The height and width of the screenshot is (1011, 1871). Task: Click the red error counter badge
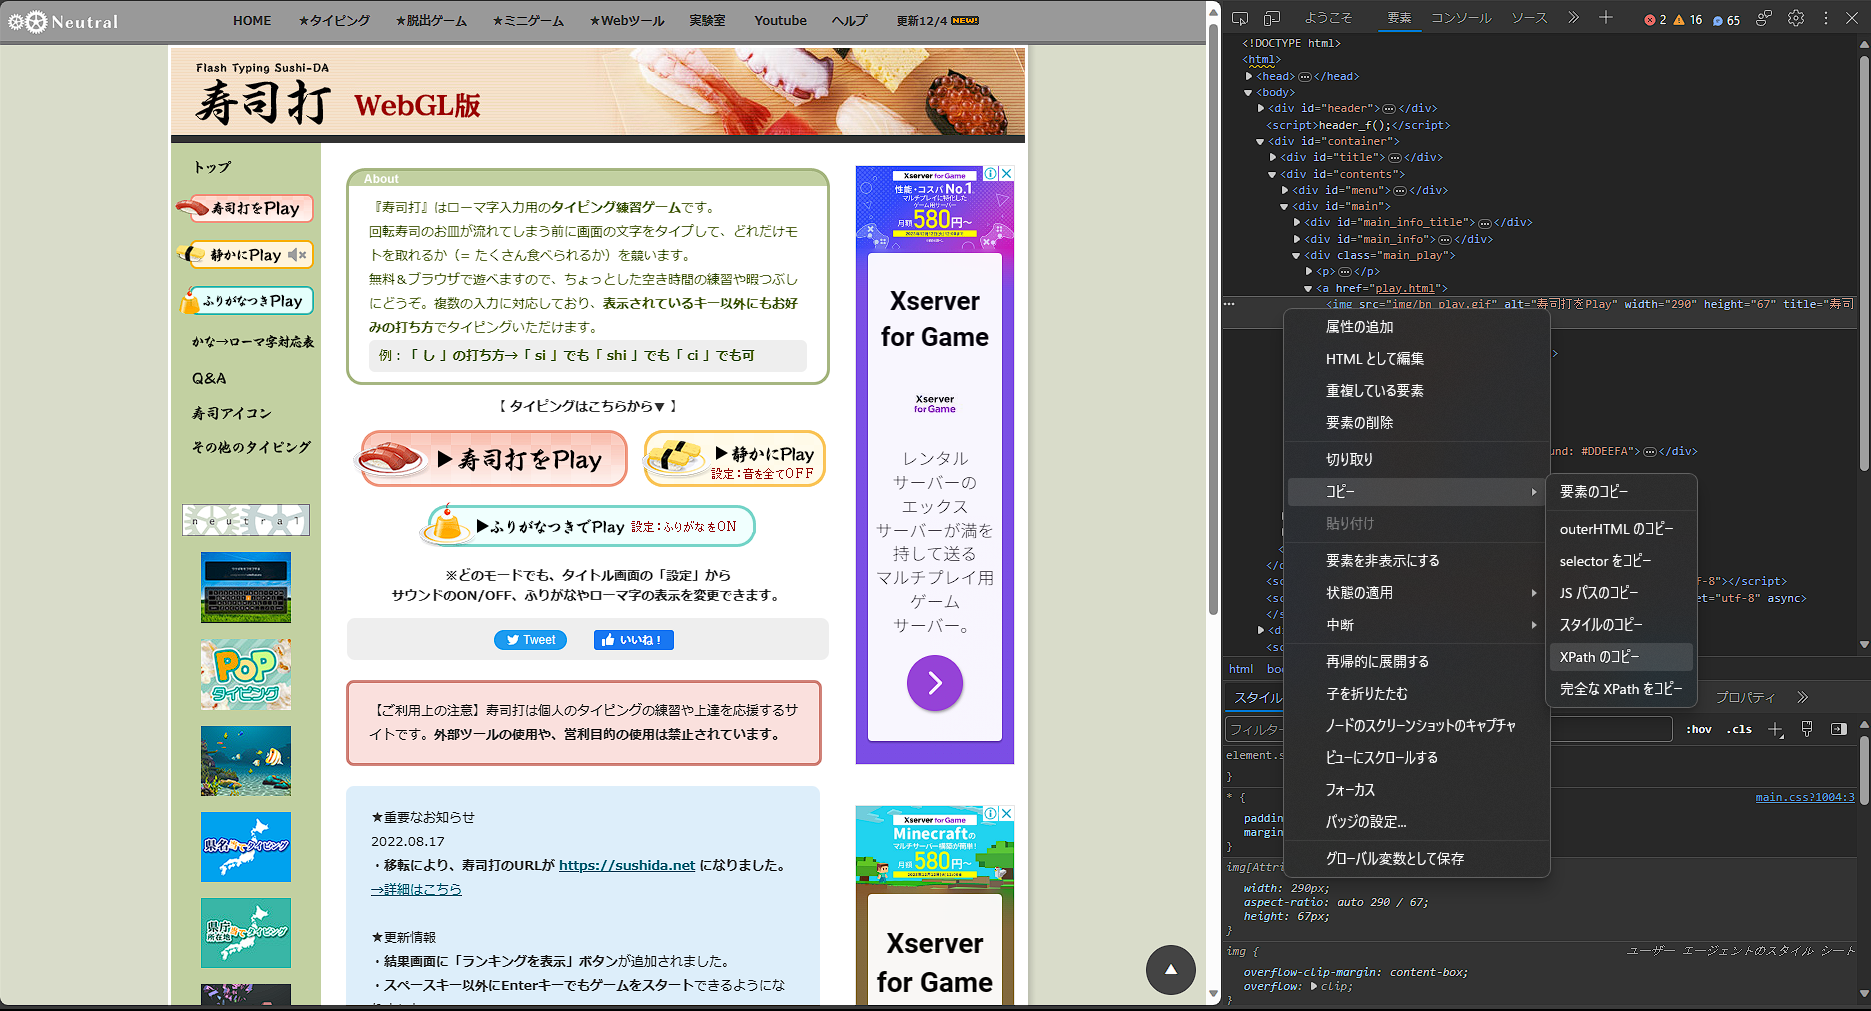tap(1651, 19)
